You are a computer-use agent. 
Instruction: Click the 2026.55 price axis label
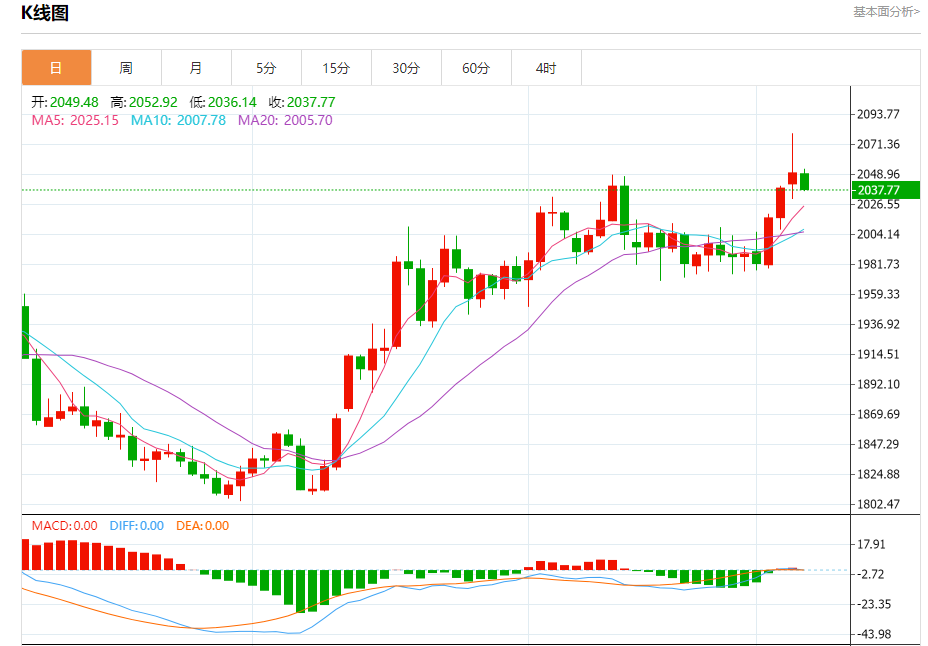(878, 205)
